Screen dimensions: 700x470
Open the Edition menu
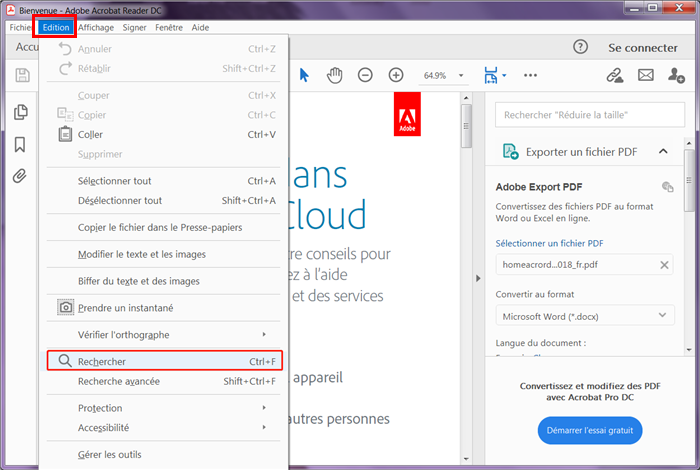56,27
